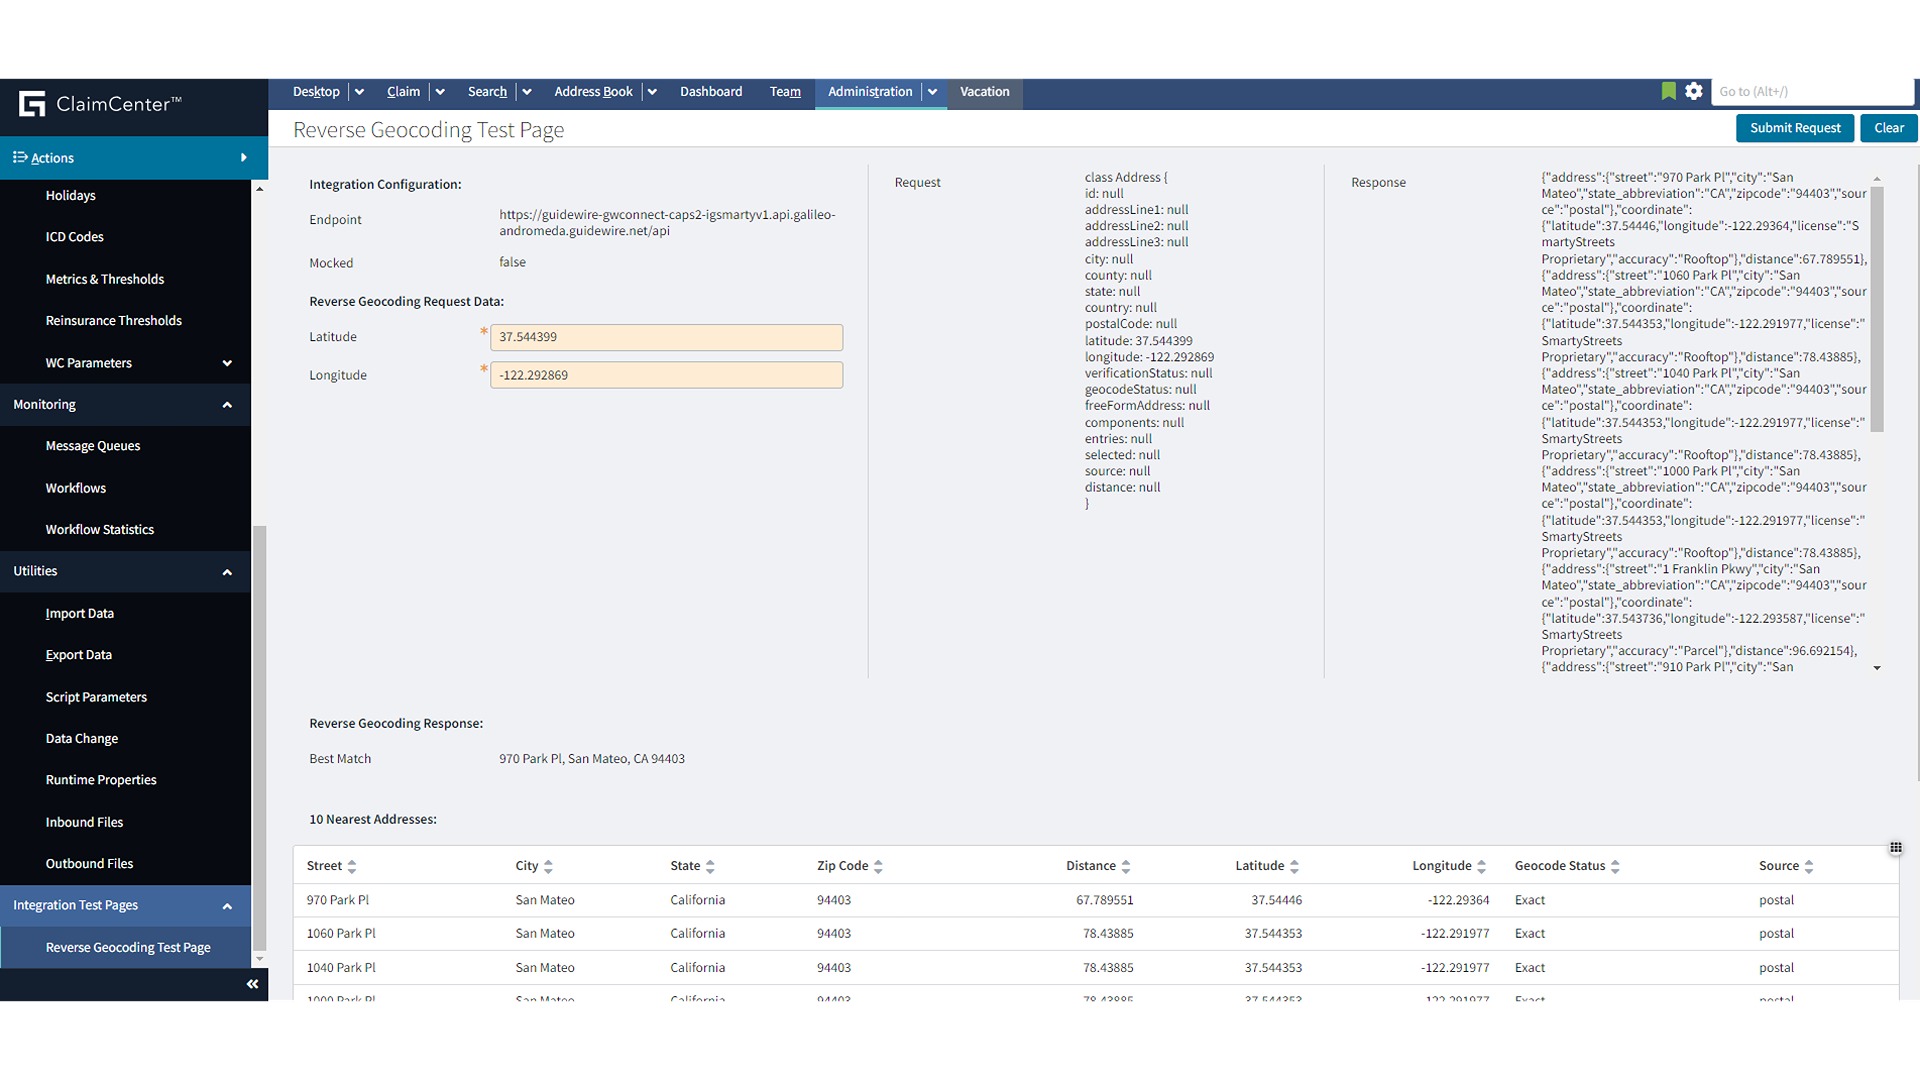Open the Administration tab dropdown arrow

tap(932, 92)
